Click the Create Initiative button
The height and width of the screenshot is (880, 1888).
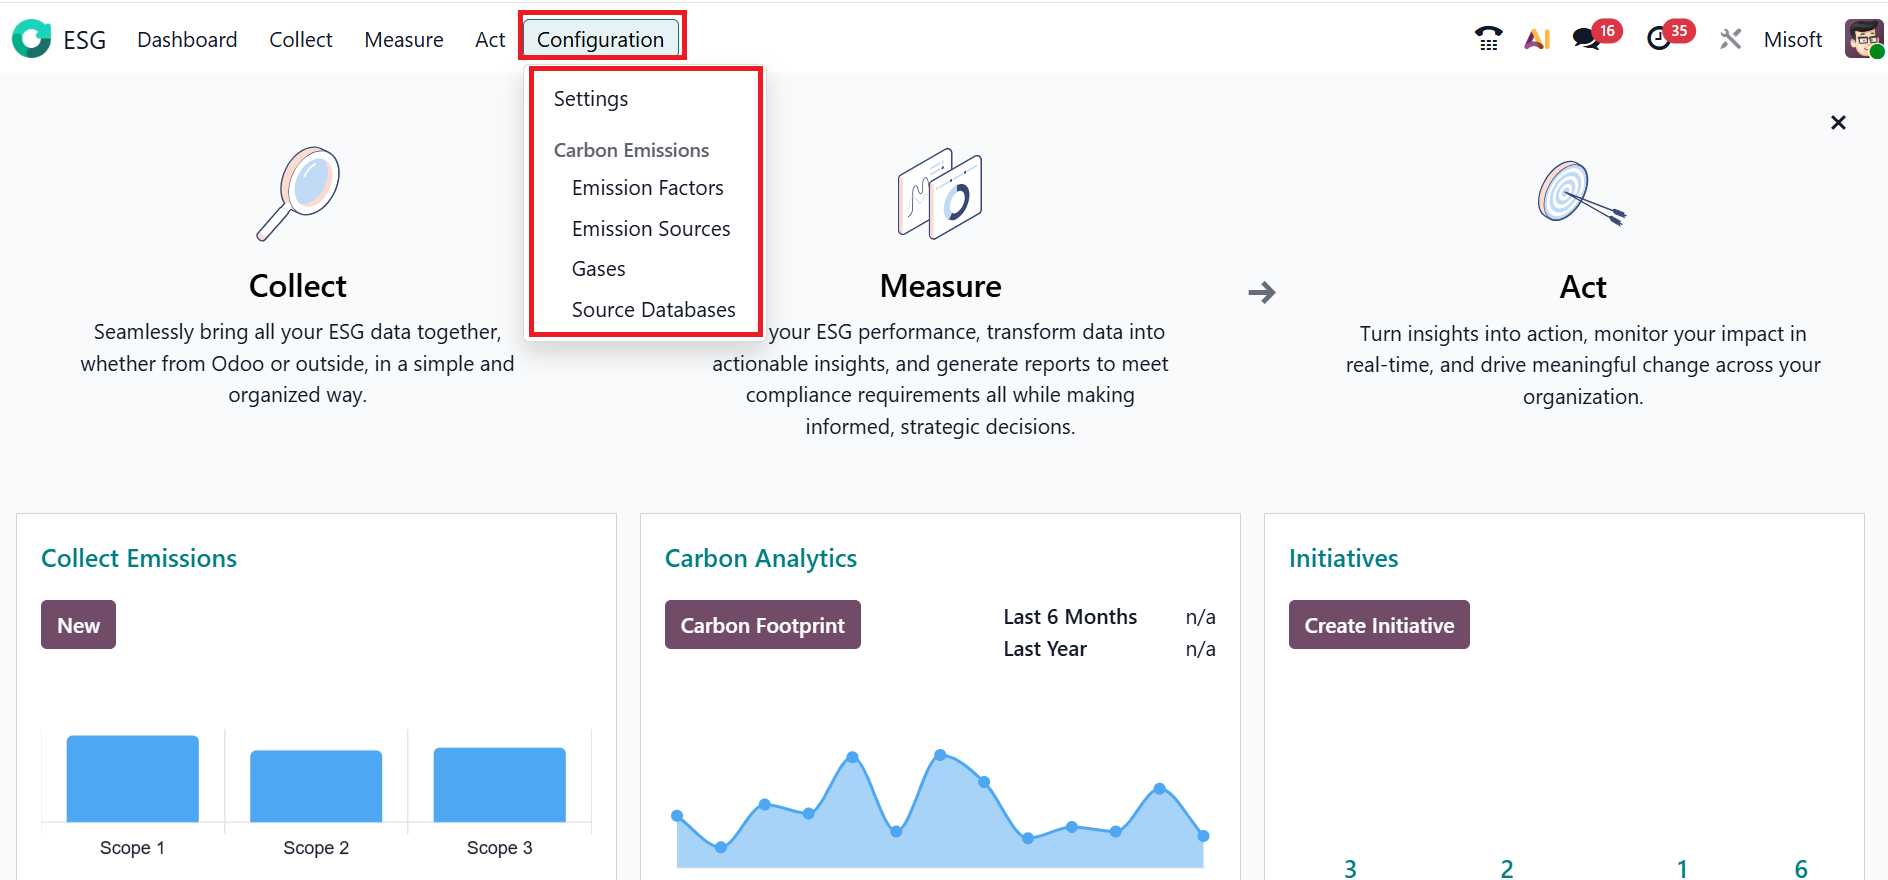point(1378,625)
